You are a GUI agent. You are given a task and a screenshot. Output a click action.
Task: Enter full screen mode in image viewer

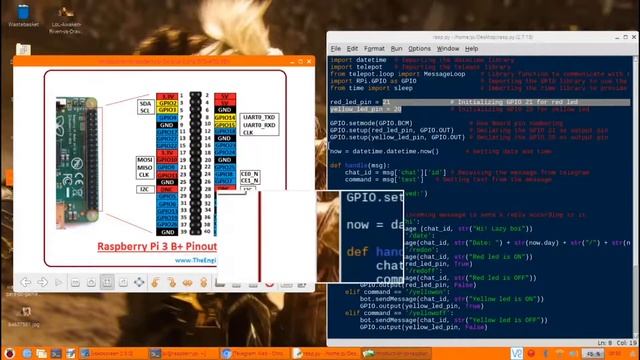pos(139,282)
